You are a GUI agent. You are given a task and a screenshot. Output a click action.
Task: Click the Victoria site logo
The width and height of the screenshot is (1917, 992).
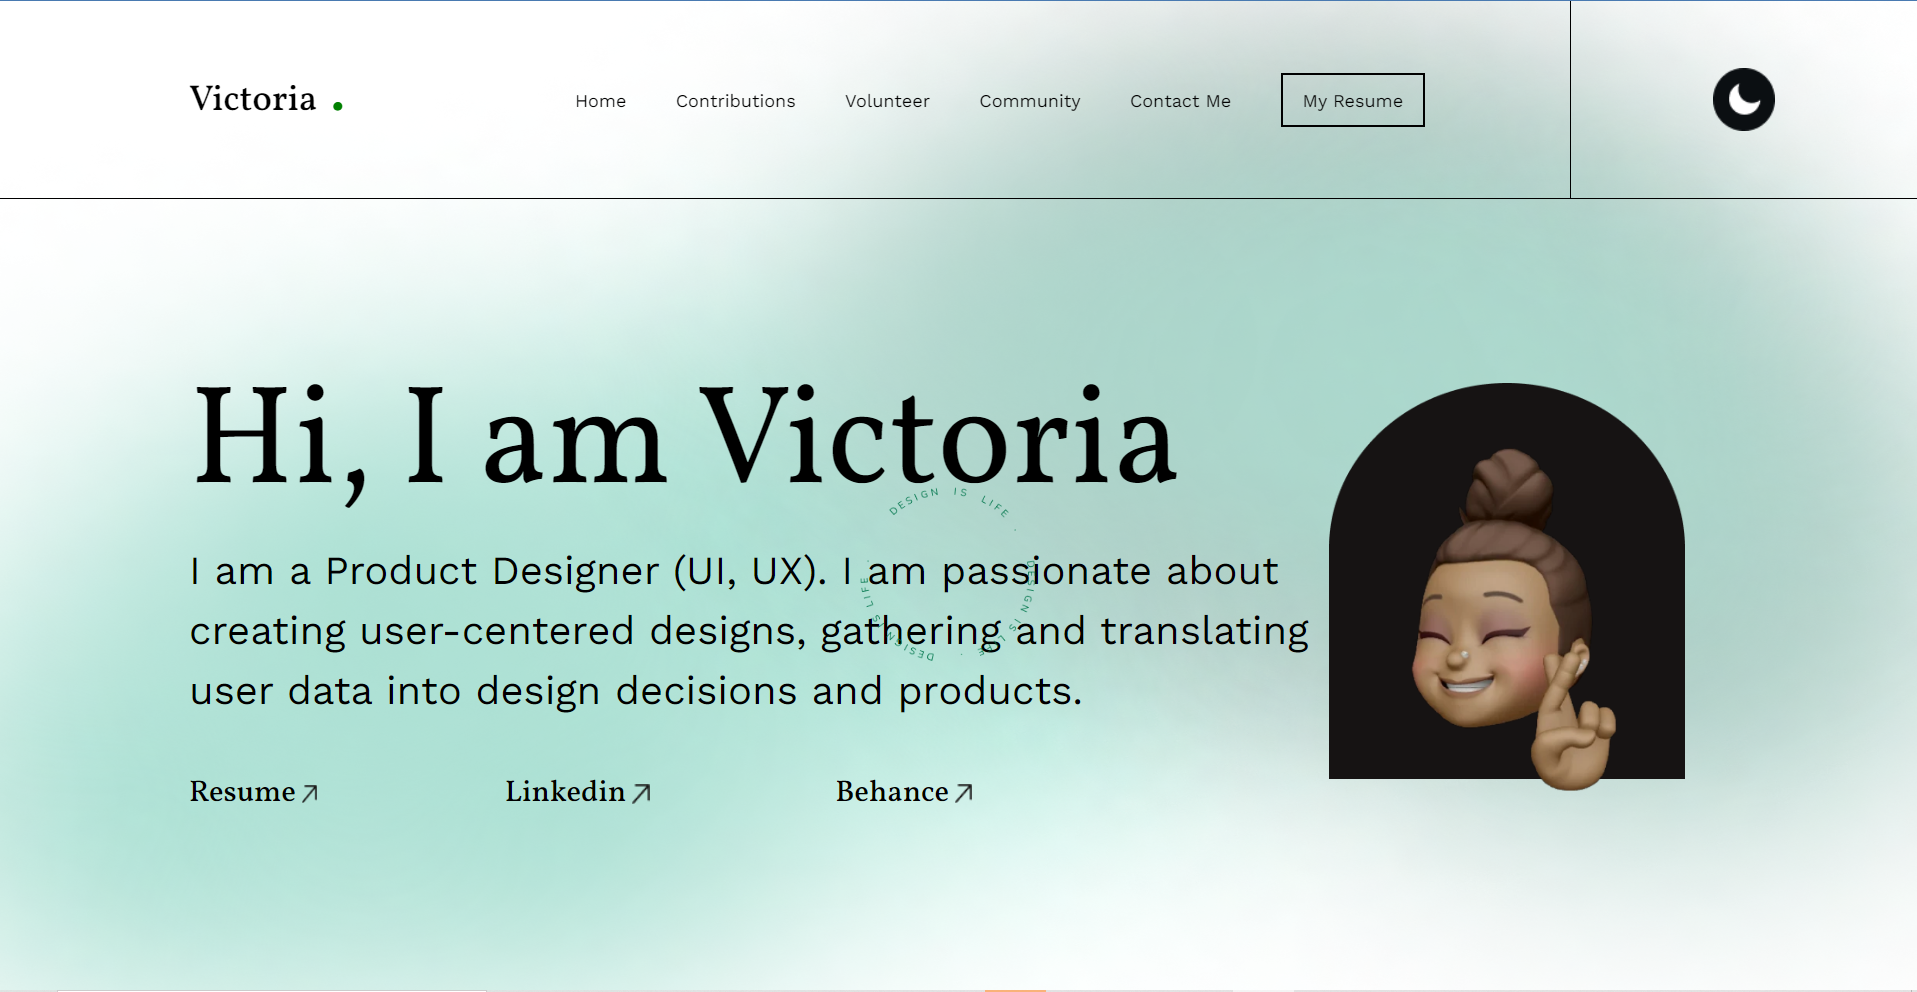point(252,98)
